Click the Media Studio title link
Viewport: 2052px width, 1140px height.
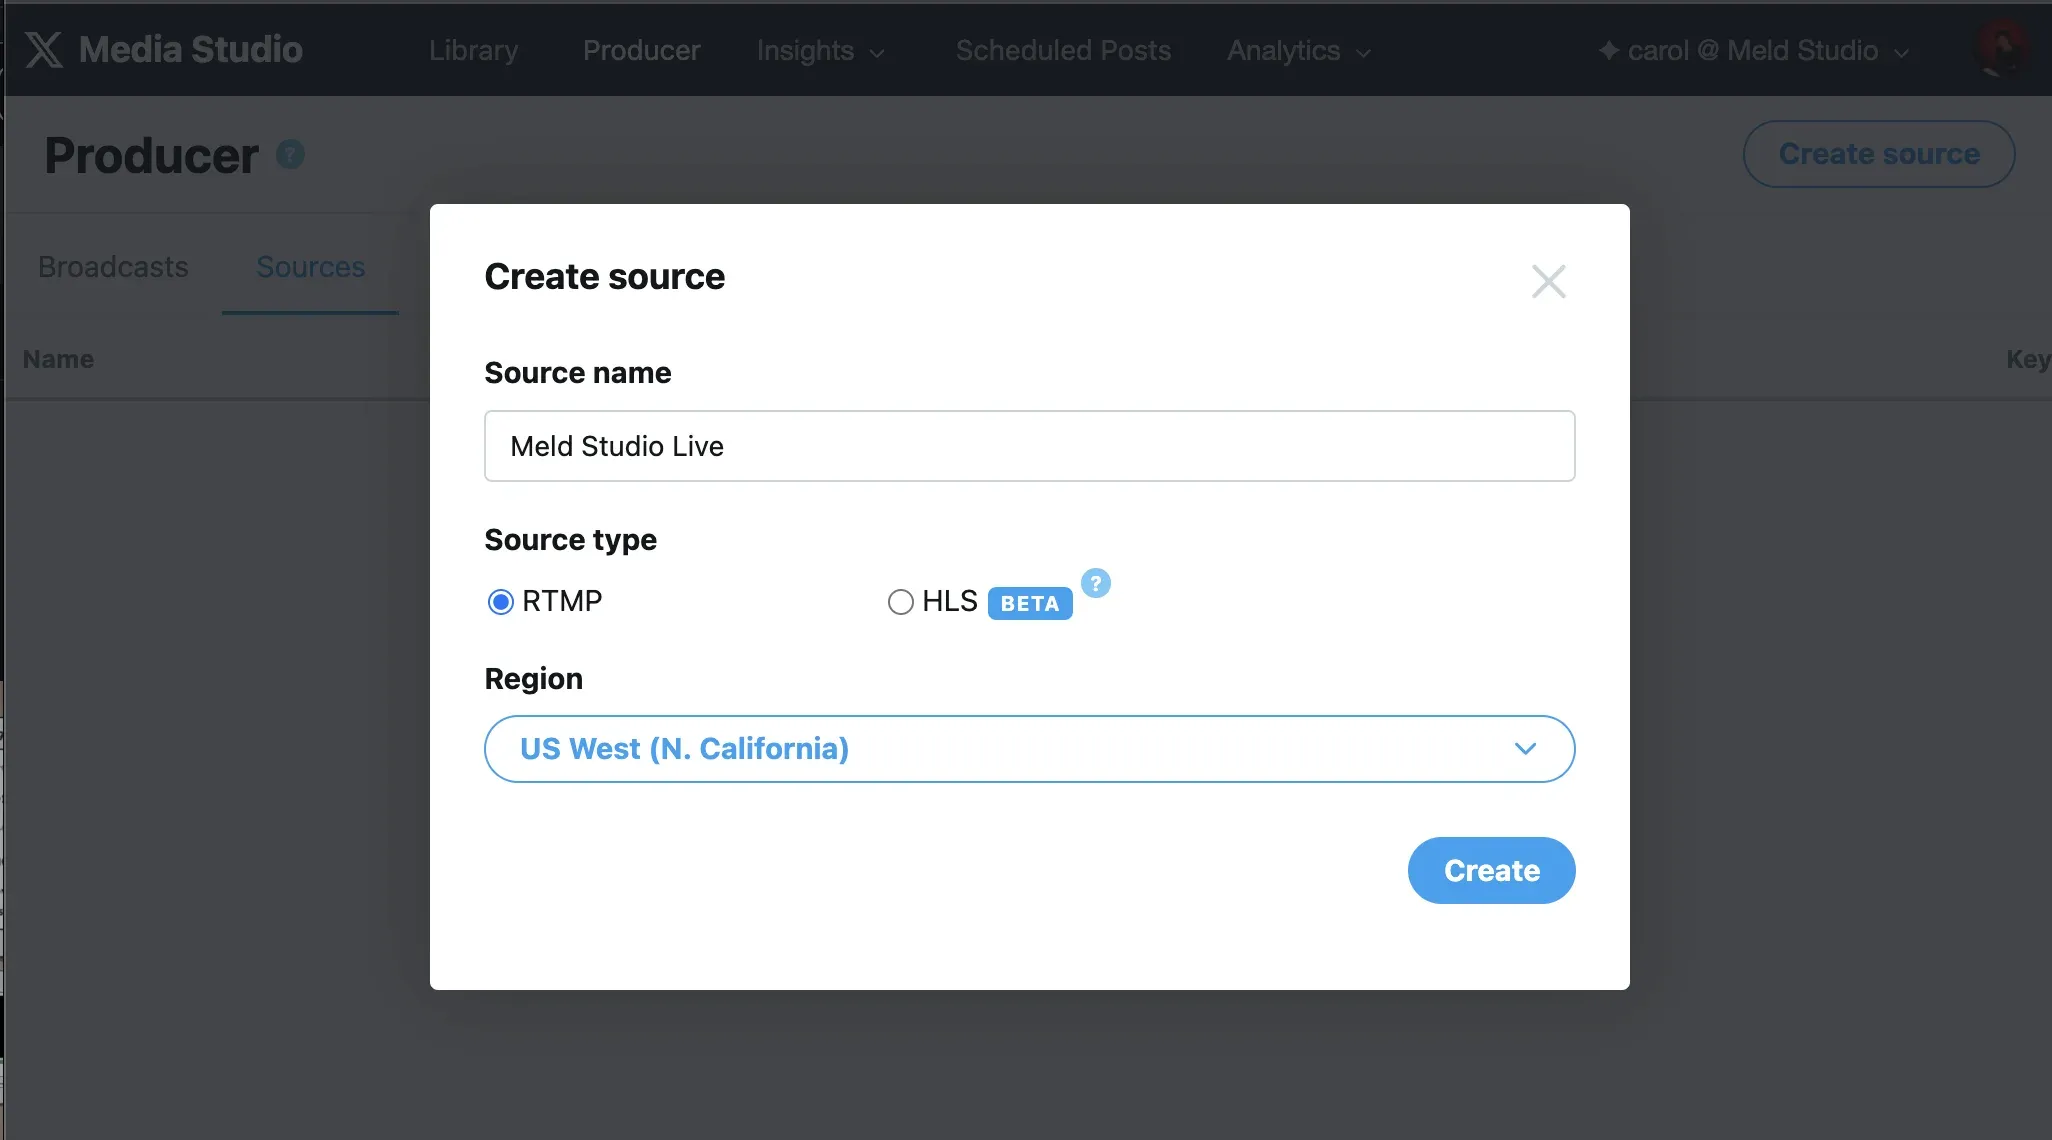[190, 50]
